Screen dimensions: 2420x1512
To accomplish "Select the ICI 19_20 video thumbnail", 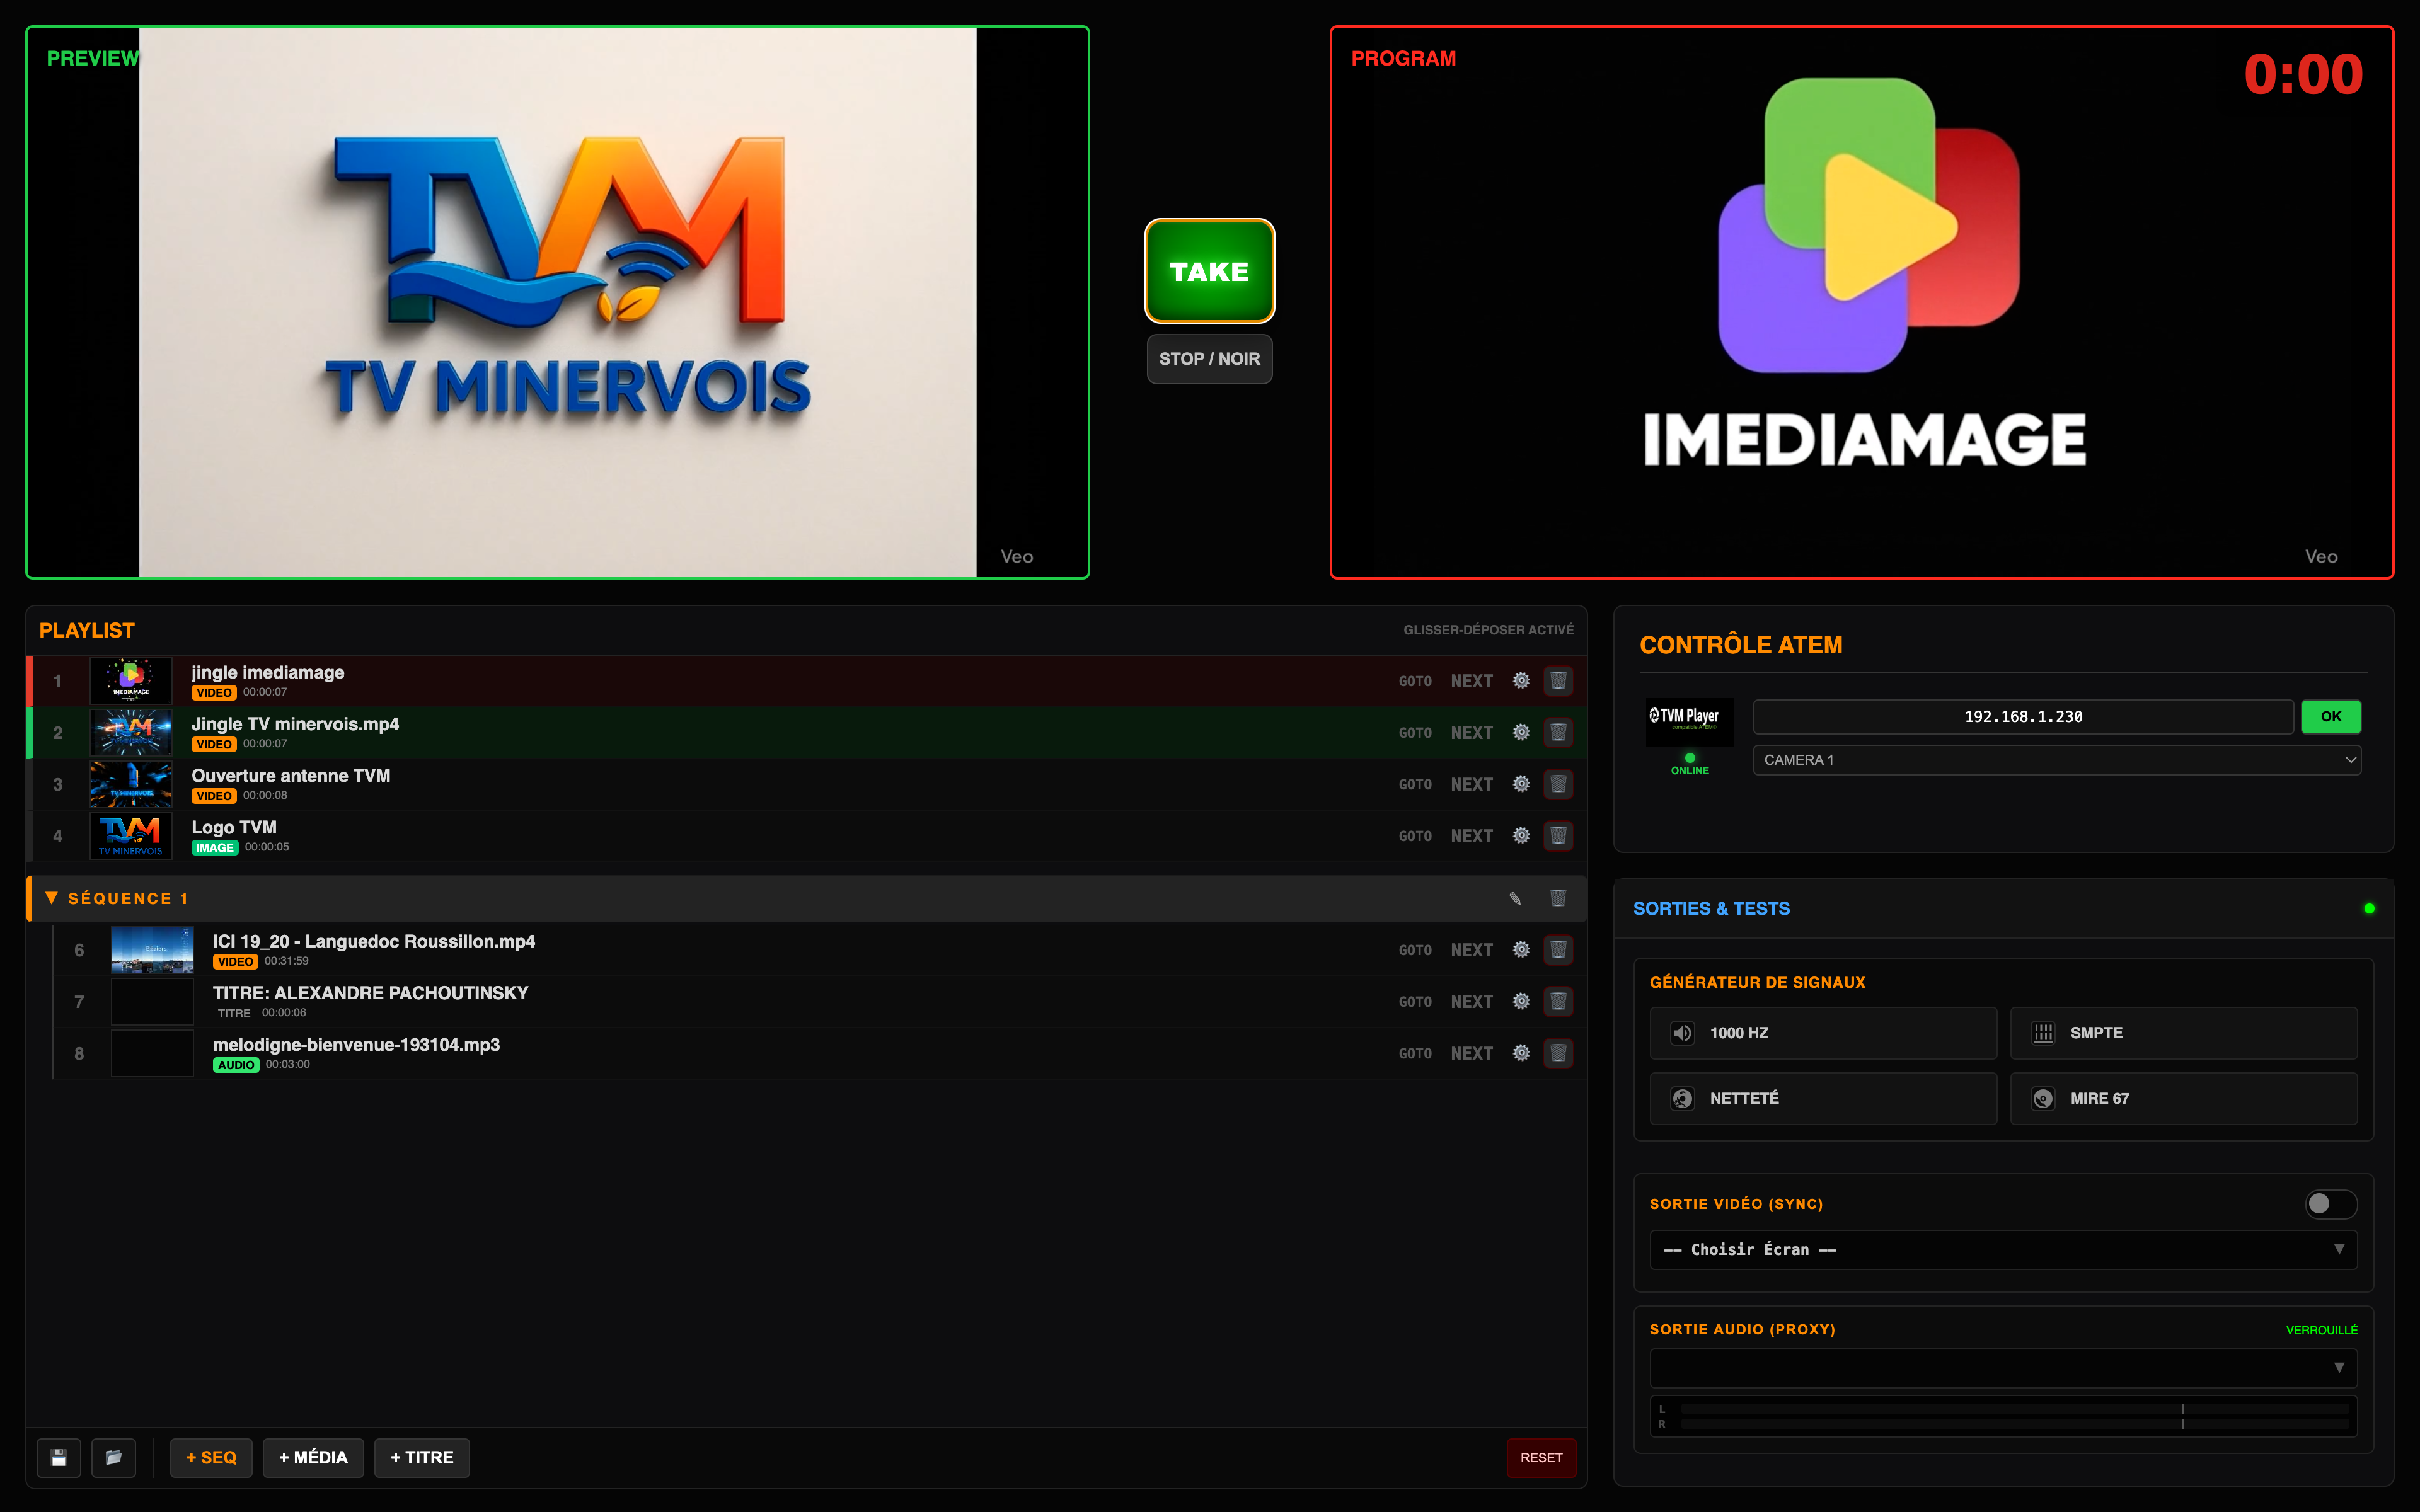I will 152,950.
